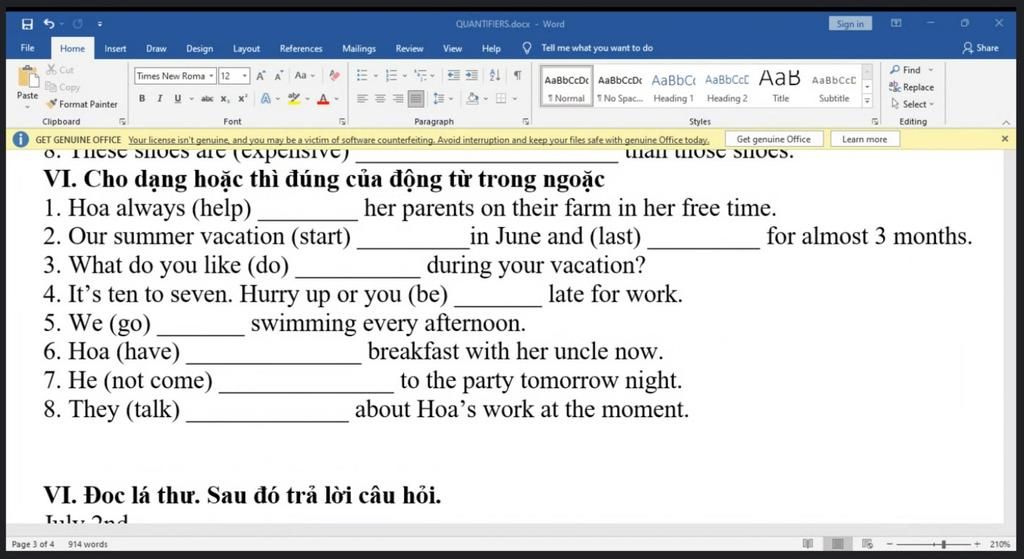This screenshot has width=1024, height=559.
Task: Decrease font size with shrink icon
Action: click(x=279, y=76)
